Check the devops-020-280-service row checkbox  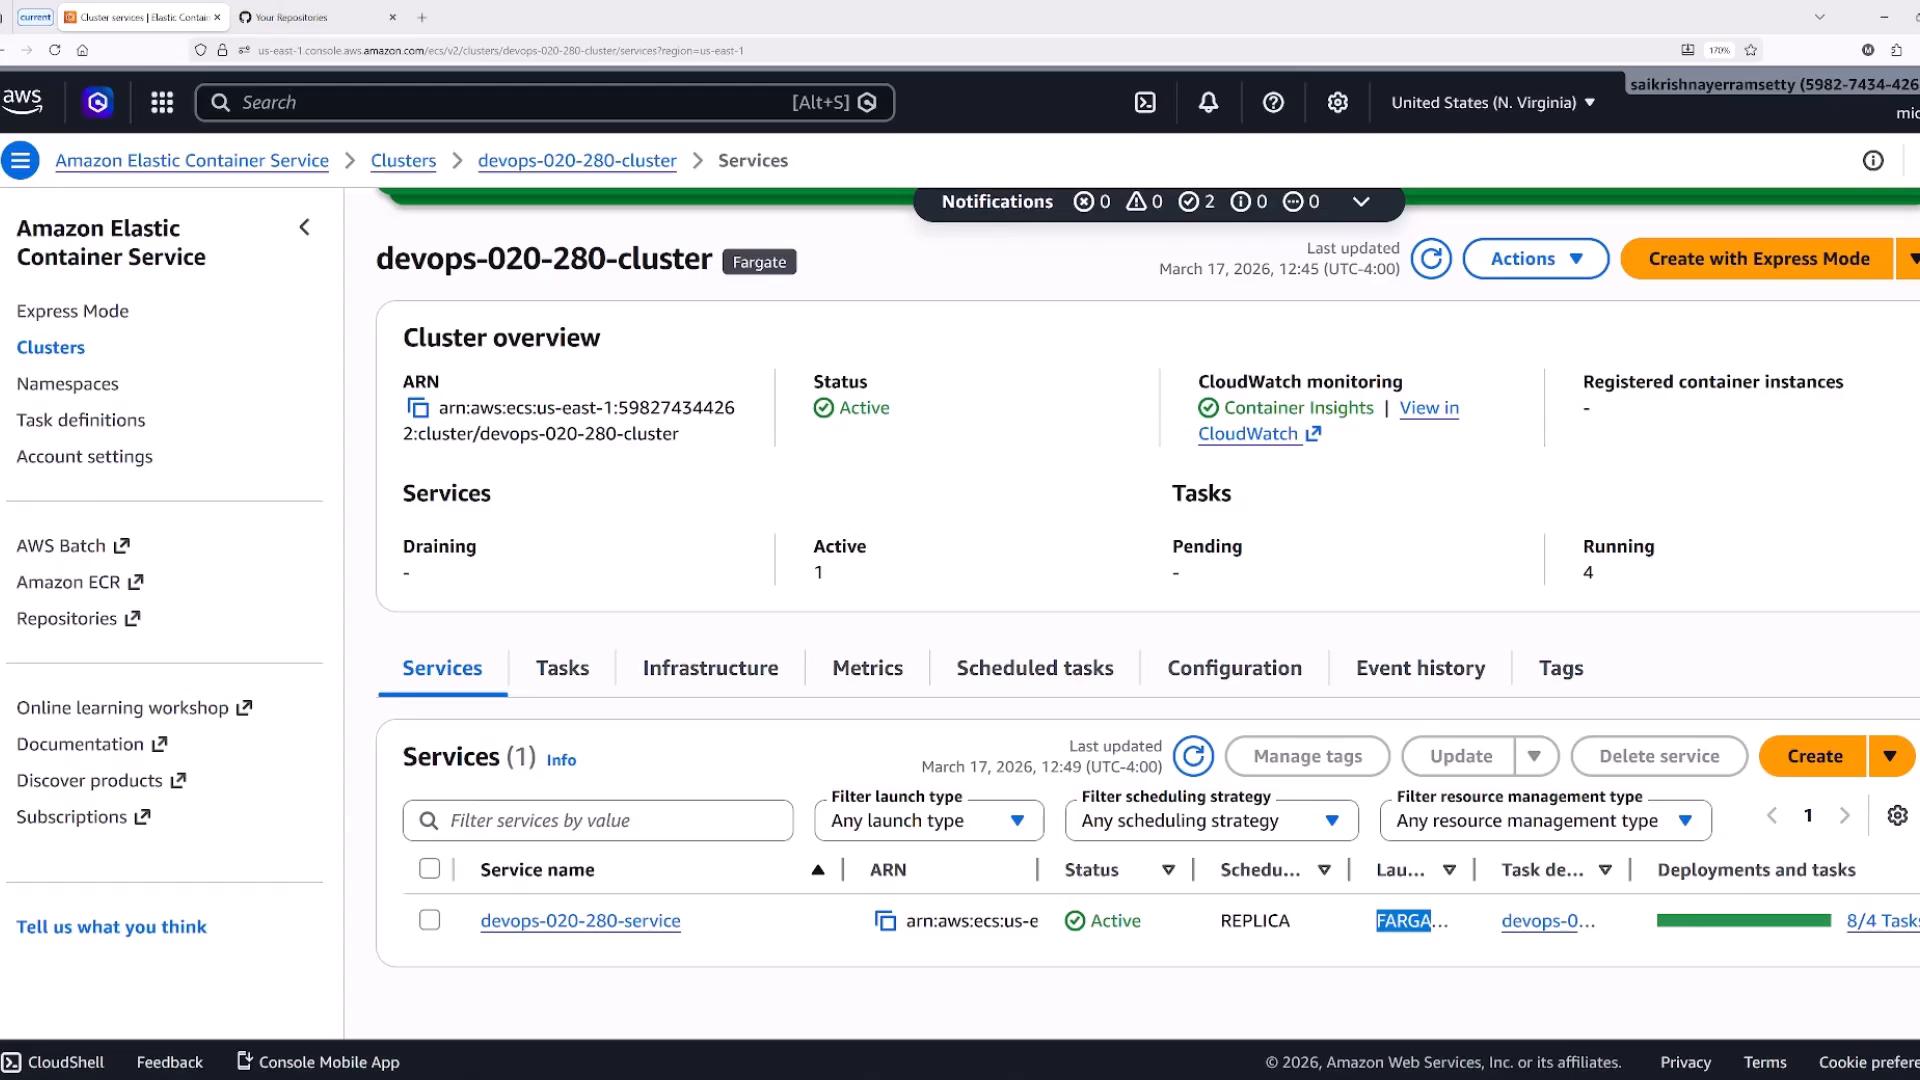(429, 920)
